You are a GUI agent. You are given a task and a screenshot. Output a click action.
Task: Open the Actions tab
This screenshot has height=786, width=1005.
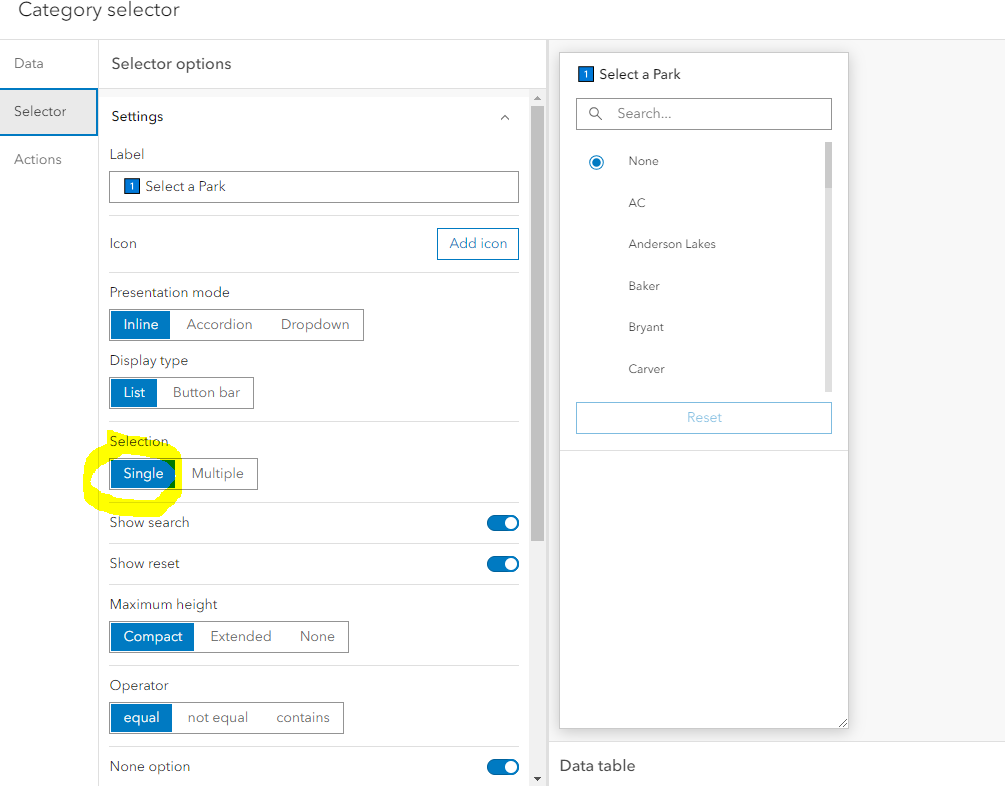(x=37, y=159)
